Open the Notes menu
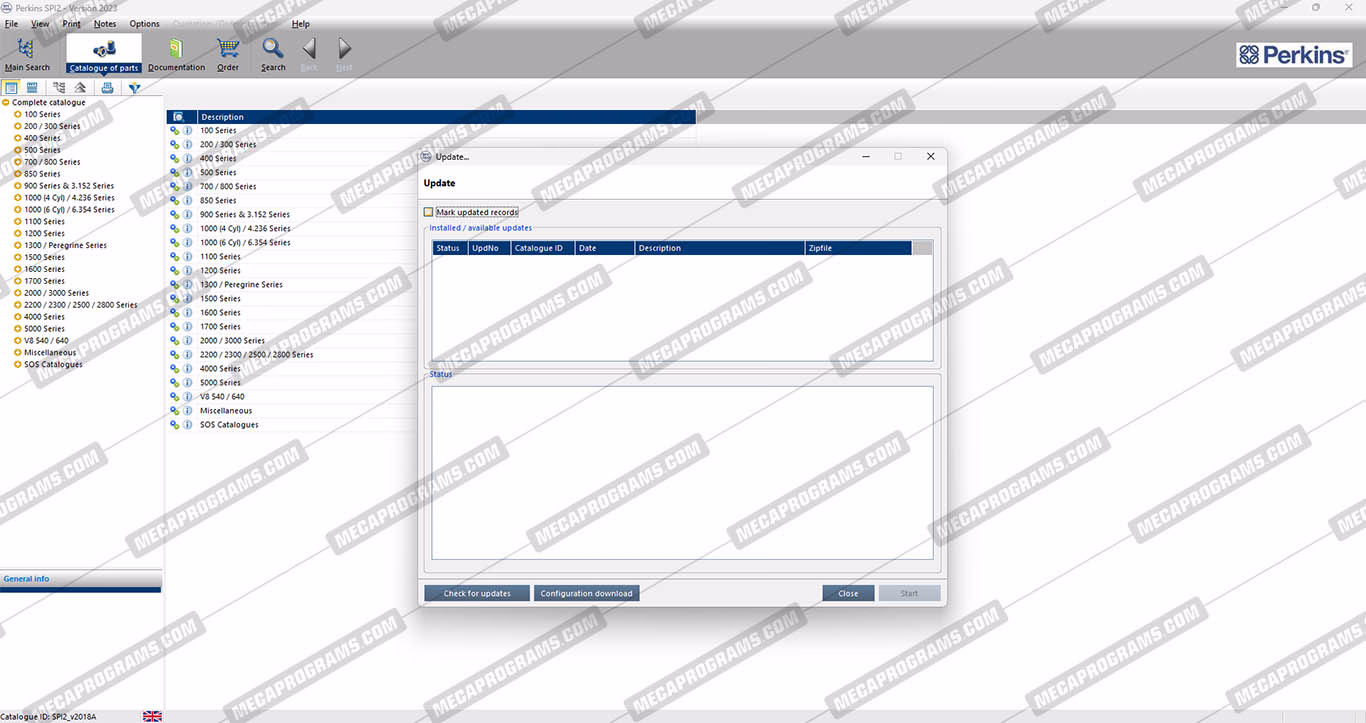Image resolution: width=1366 pixels, height=723 pixels. coord(105,24)
